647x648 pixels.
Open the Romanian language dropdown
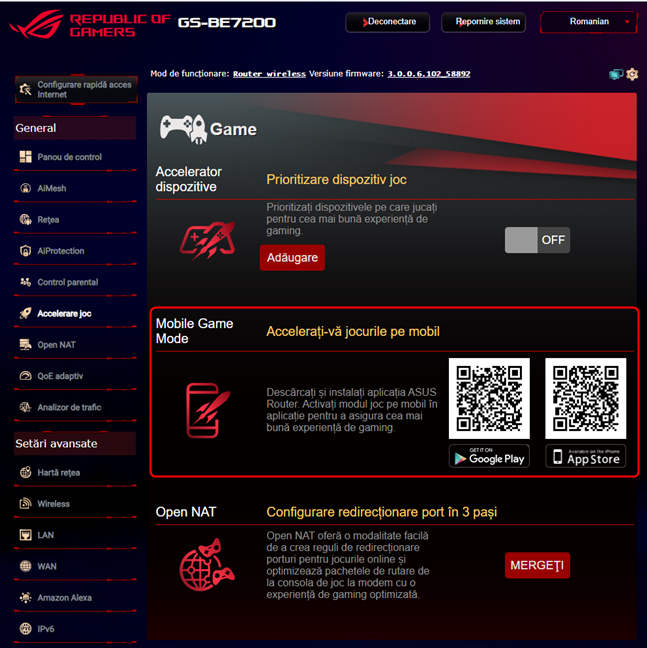(589, 21)
